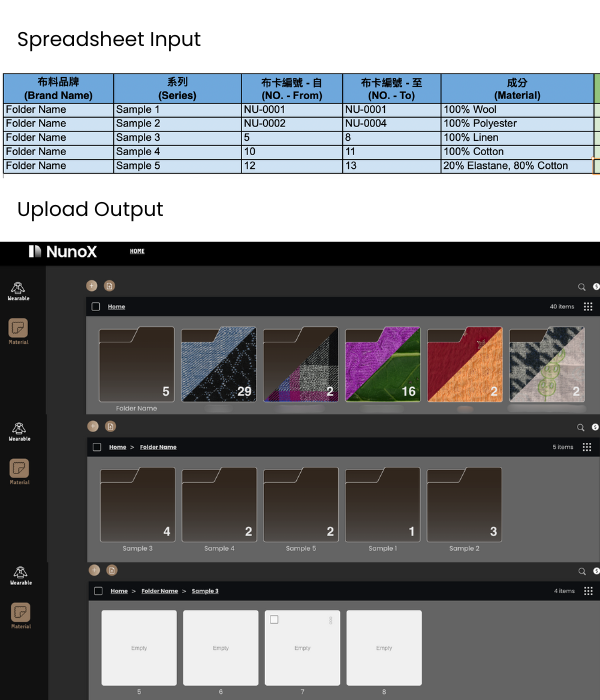Viewport: 600px width, 700px height.
Task: Open the purple and green fabric folder
Action: tap(383, 364)
